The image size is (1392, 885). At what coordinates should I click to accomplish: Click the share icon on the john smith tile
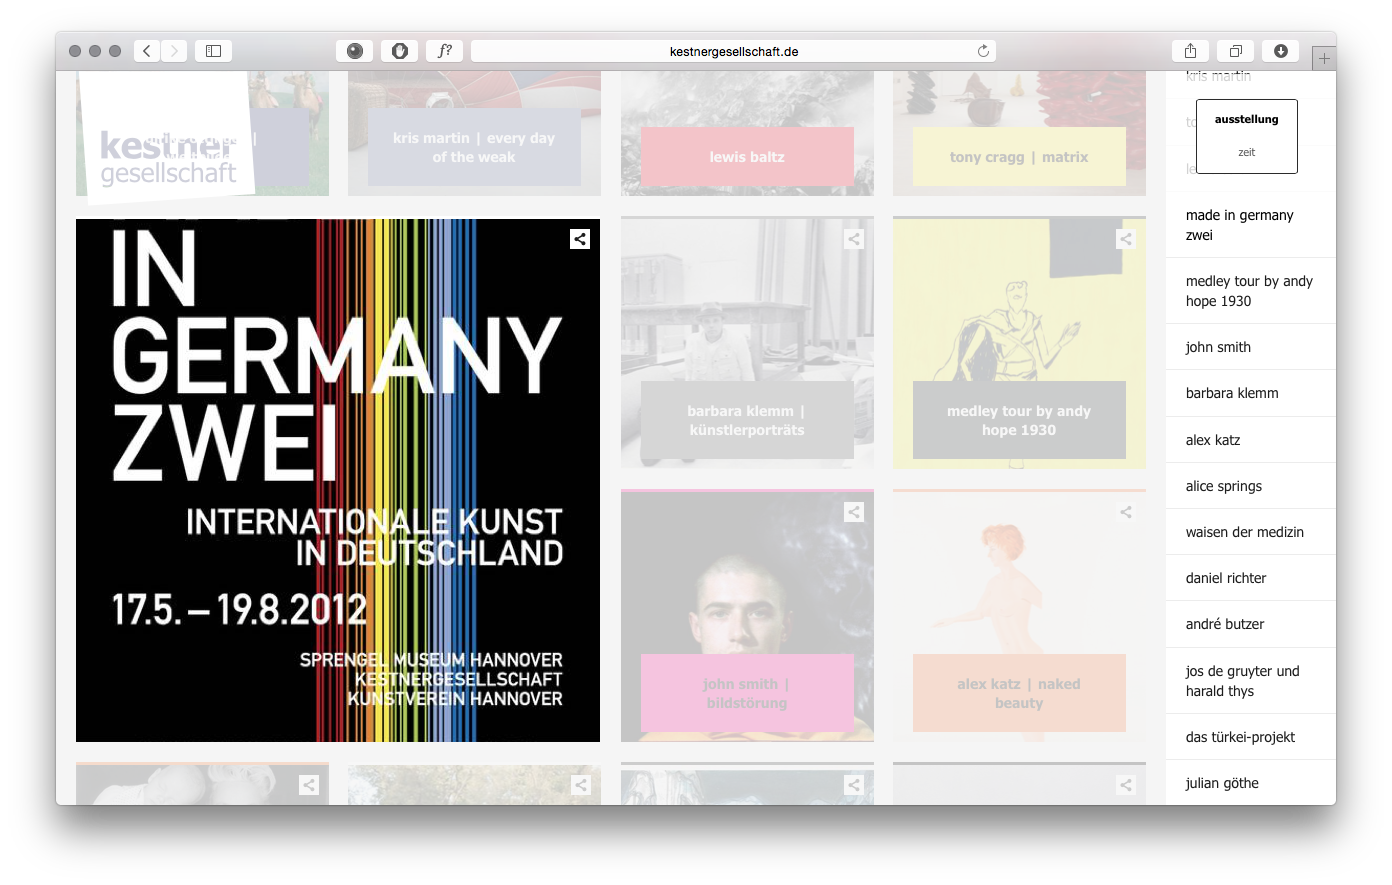tap(854, 512)
